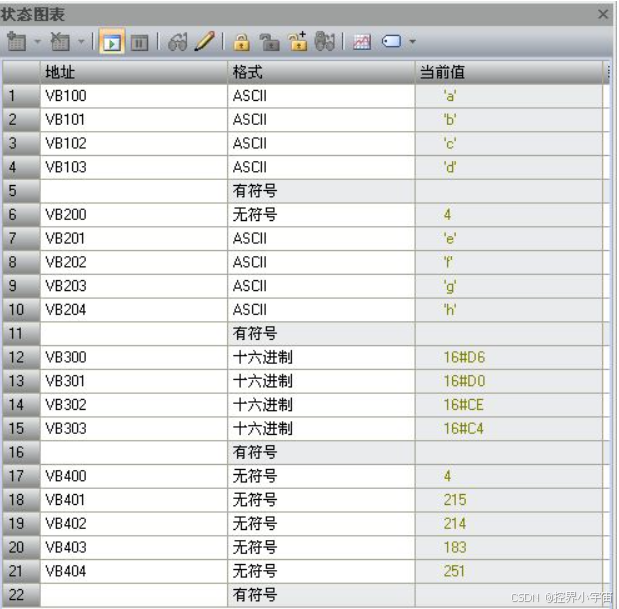Open the insert row dropdown arrow
619x609 pixels.
(x=38, y=41)
